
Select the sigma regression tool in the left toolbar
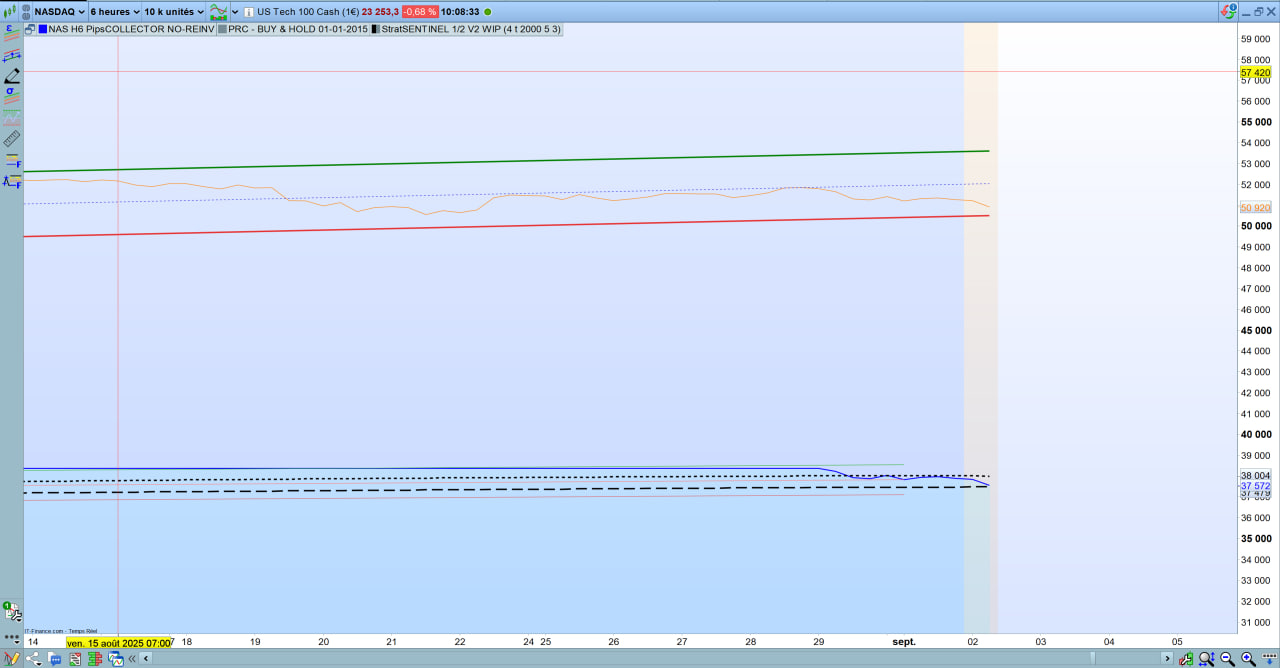[x=11, y=95]
